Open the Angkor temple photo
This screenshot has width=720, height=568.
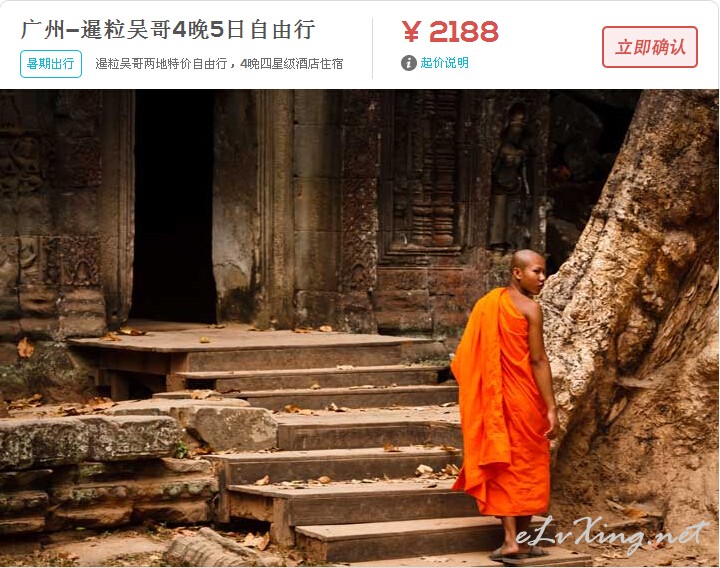point(360,328)
